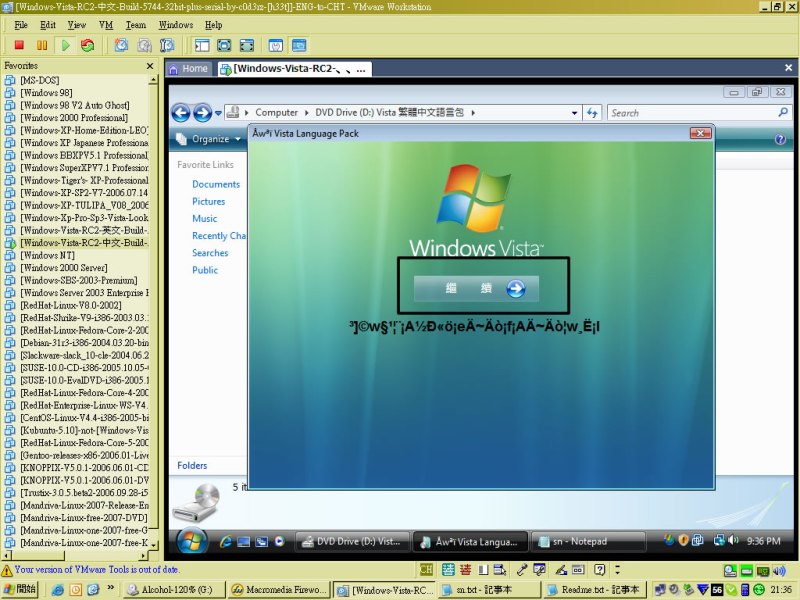800x600 pixels.
Task: Open the View menu
Action: point(77,25)
